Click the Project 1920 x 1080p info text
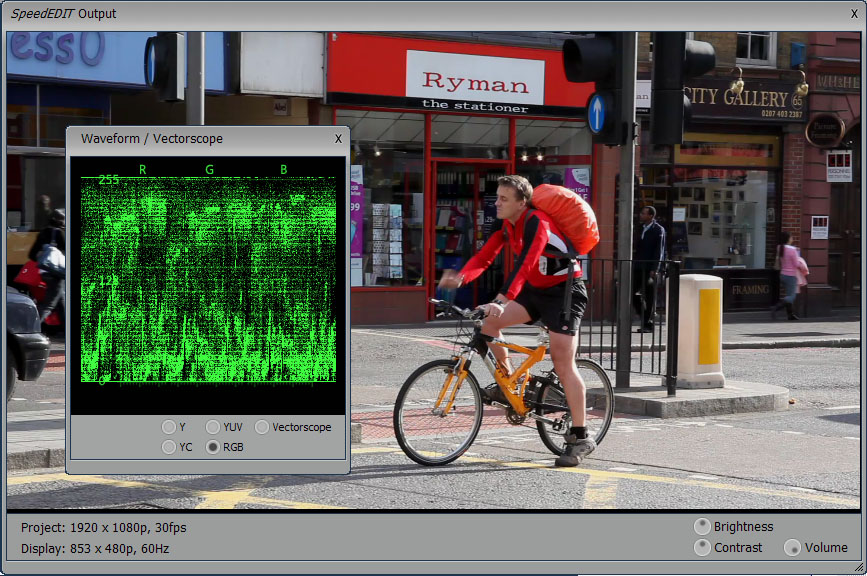The width and height of the screenshot is (867, 576). click(x=104, y=527)
